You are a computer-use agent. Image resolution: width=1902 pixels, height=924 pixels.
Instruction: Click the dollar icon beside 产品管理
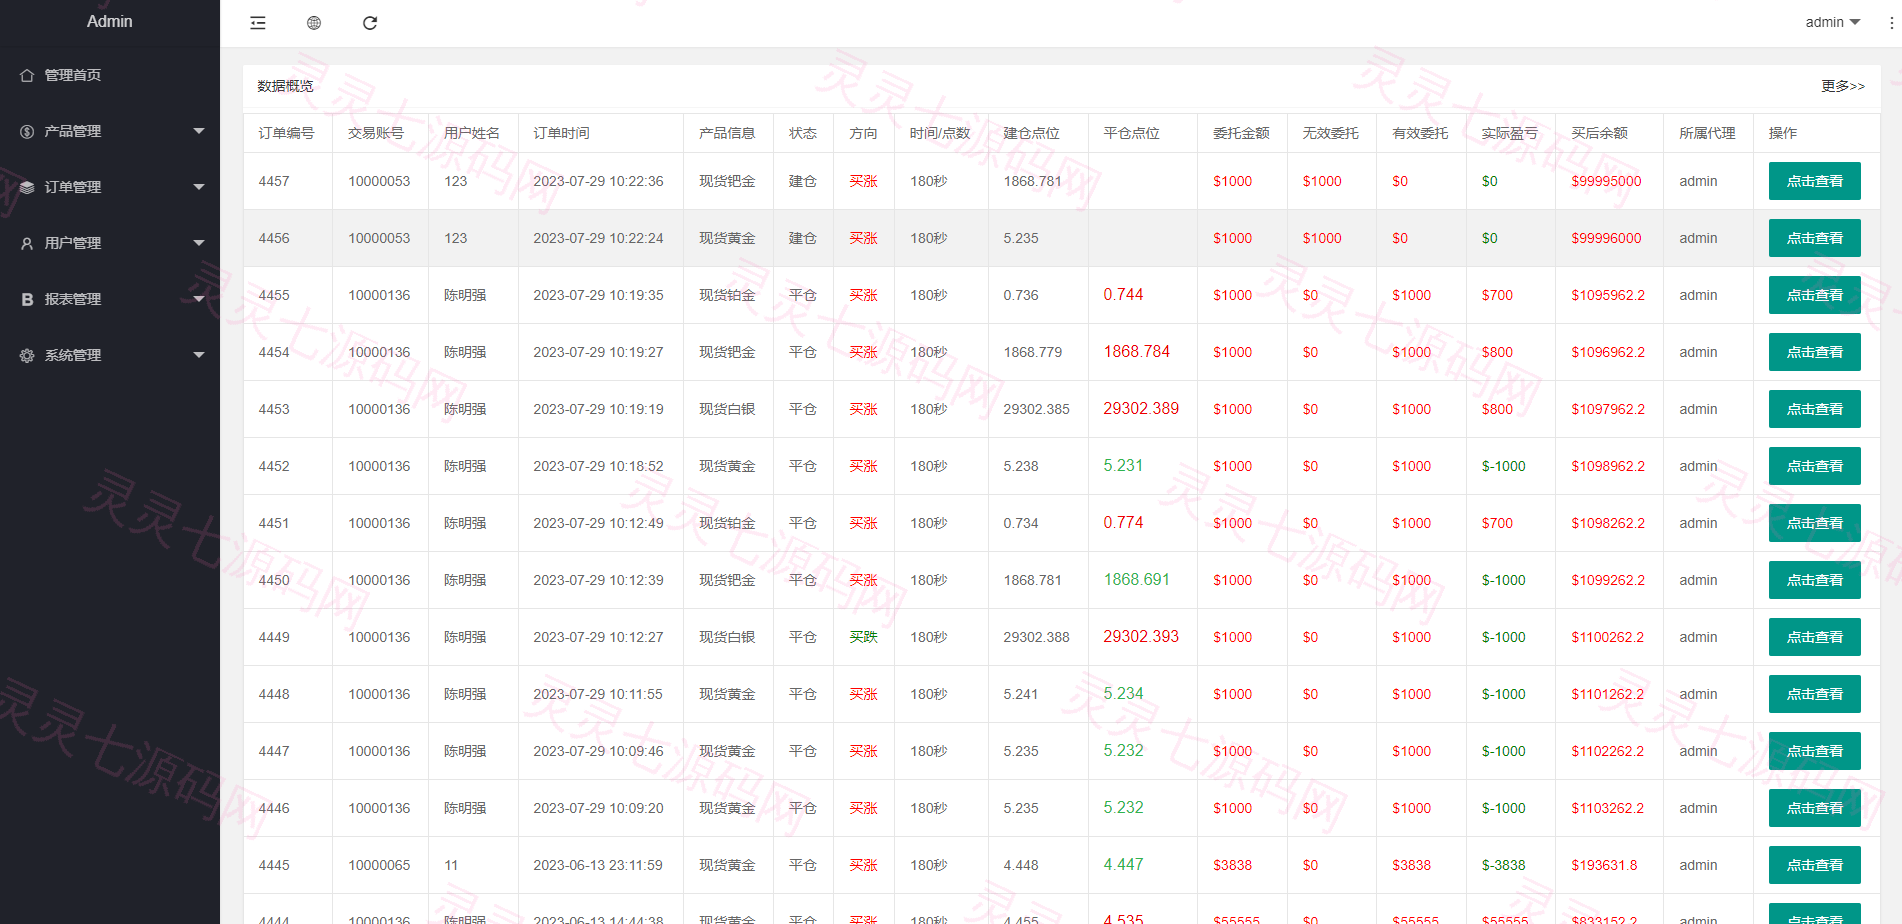point(27,131)
